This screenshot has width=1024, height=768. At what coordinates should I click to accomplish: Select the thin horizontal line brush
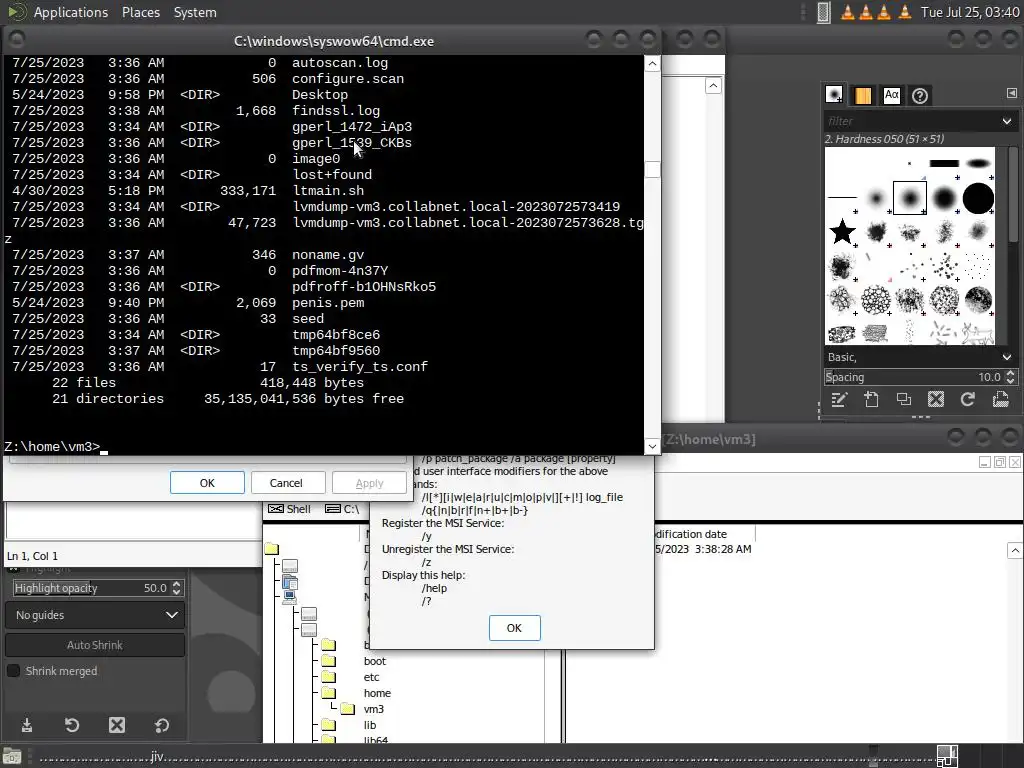point(842,197)
